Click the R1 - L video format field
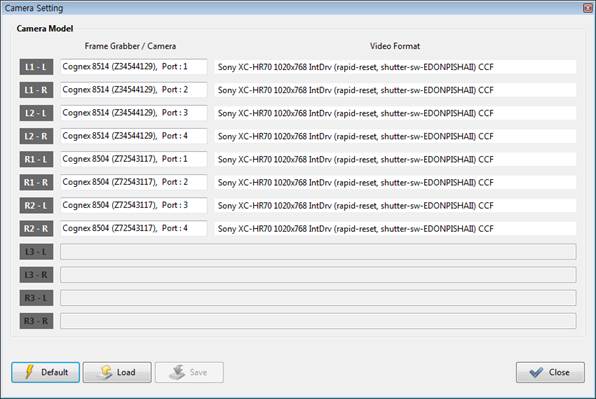596x399 pixels. pyautogui.click(x=395, y=159)
